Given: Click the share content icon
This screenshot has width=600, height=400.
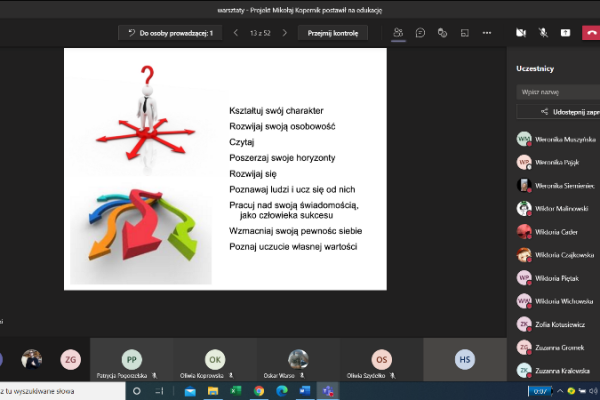Looking at the screenshot, I should click(x=566, y=32).
